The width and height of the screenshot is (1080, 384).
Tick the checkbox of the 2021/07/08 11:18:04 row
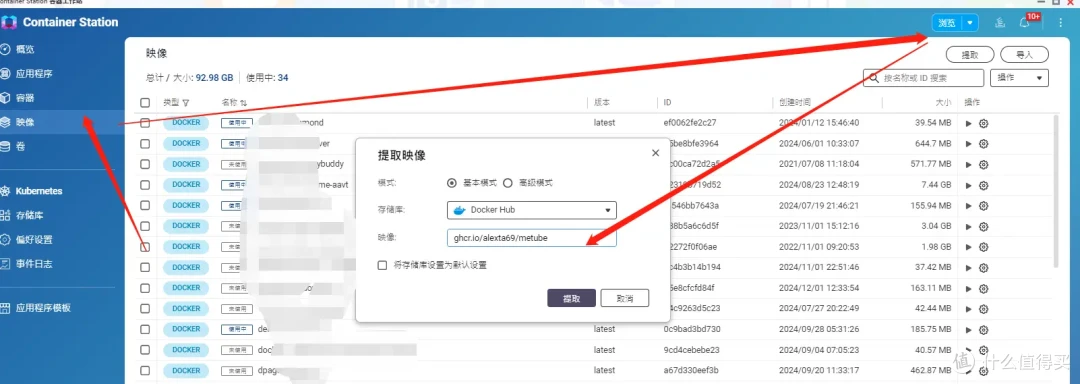click(145, 164)
